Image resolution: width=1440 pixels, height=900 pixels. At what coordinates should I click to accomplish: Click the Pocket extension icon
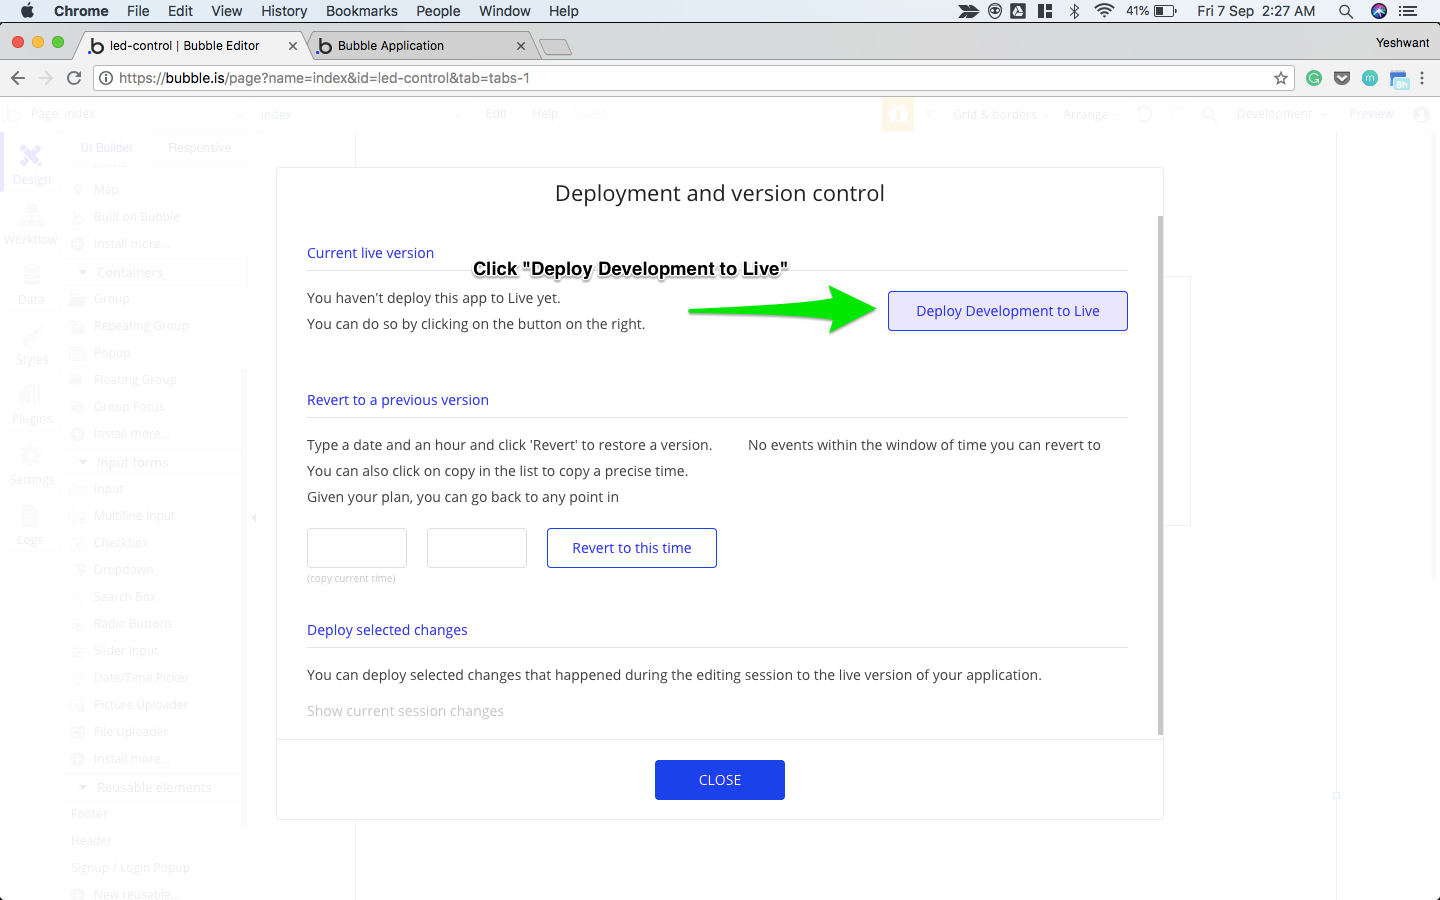(1342, 78)
